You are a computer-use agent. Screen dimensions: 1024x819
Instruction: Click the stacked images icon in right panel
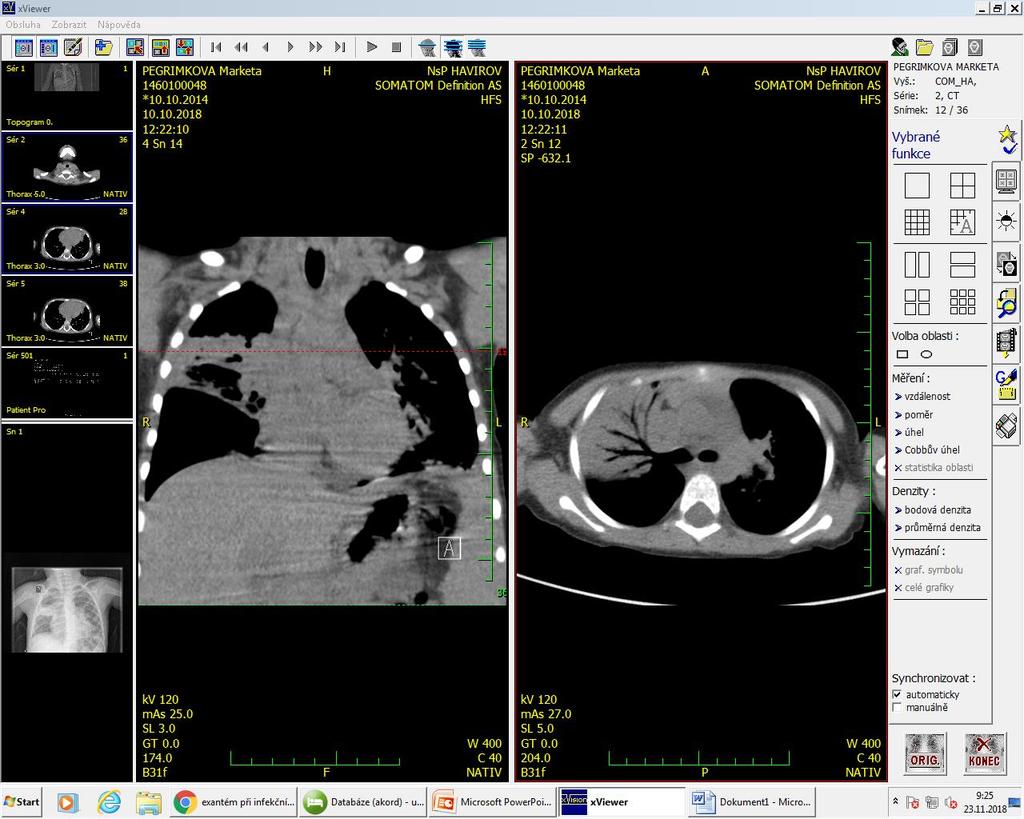pyautogui.click(x=950, y=47)
